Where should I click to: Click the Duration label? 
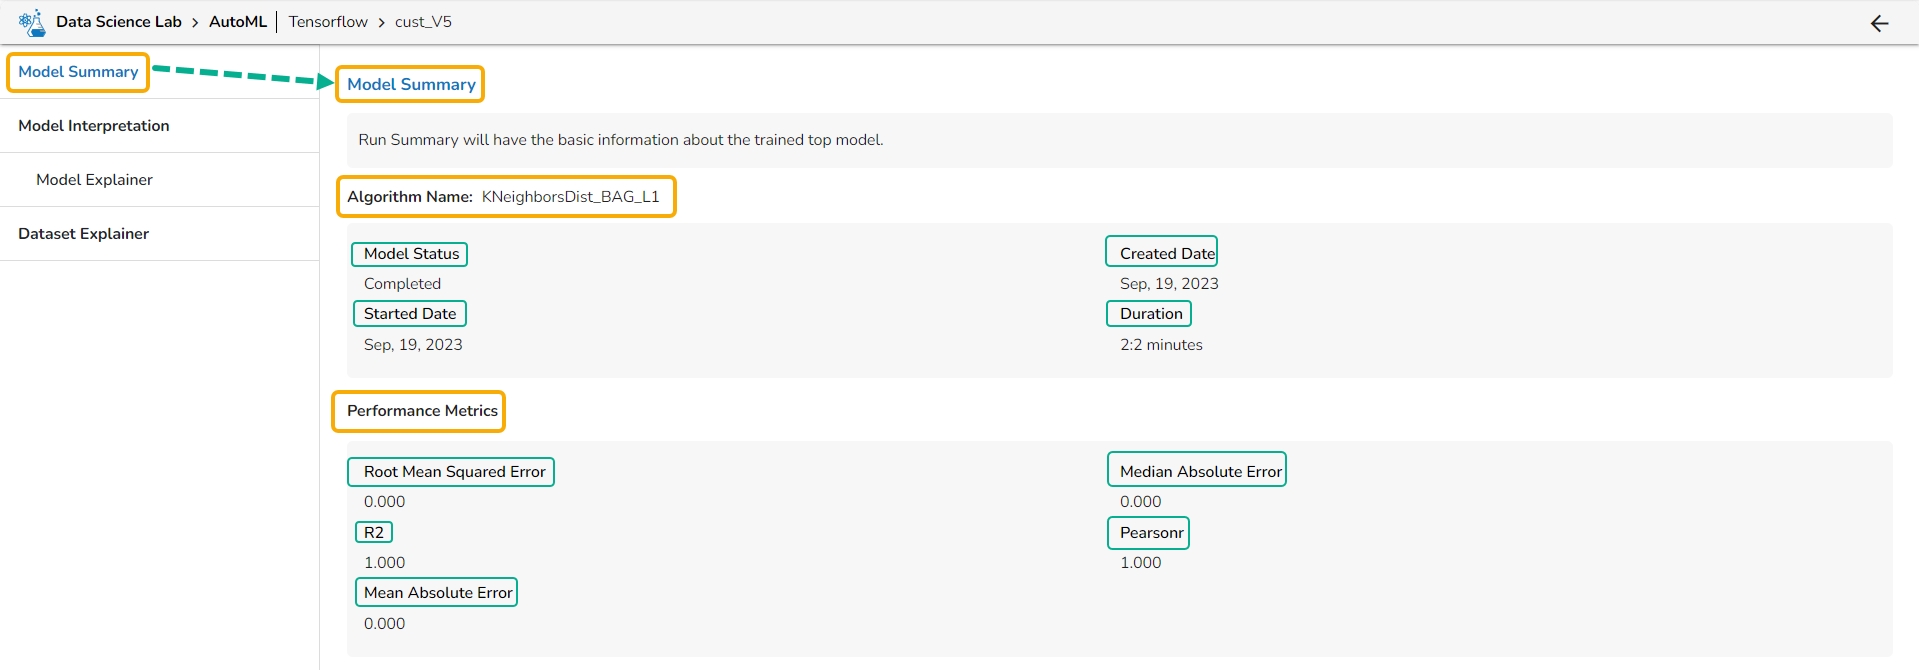tap(1151, 314)
